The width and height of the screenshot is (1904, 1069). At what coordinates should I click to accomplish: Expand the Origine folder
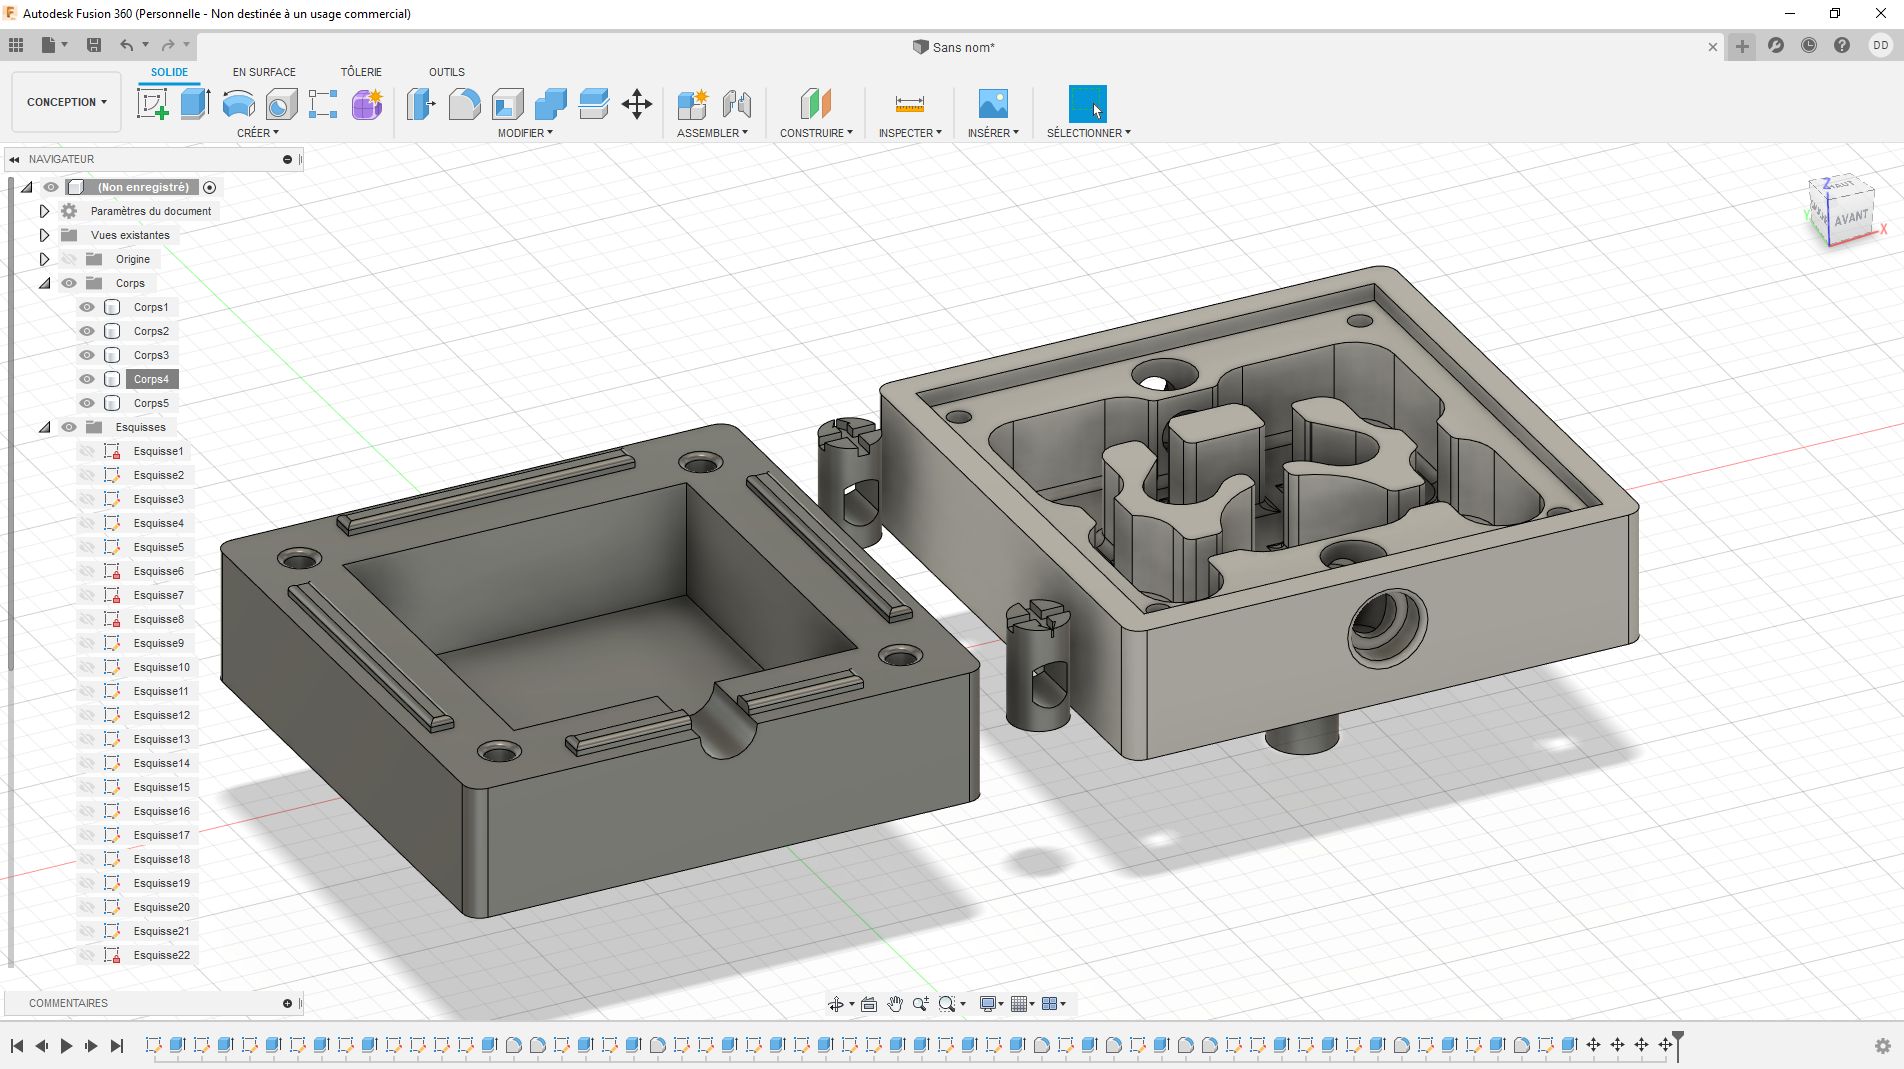(45, 259)
